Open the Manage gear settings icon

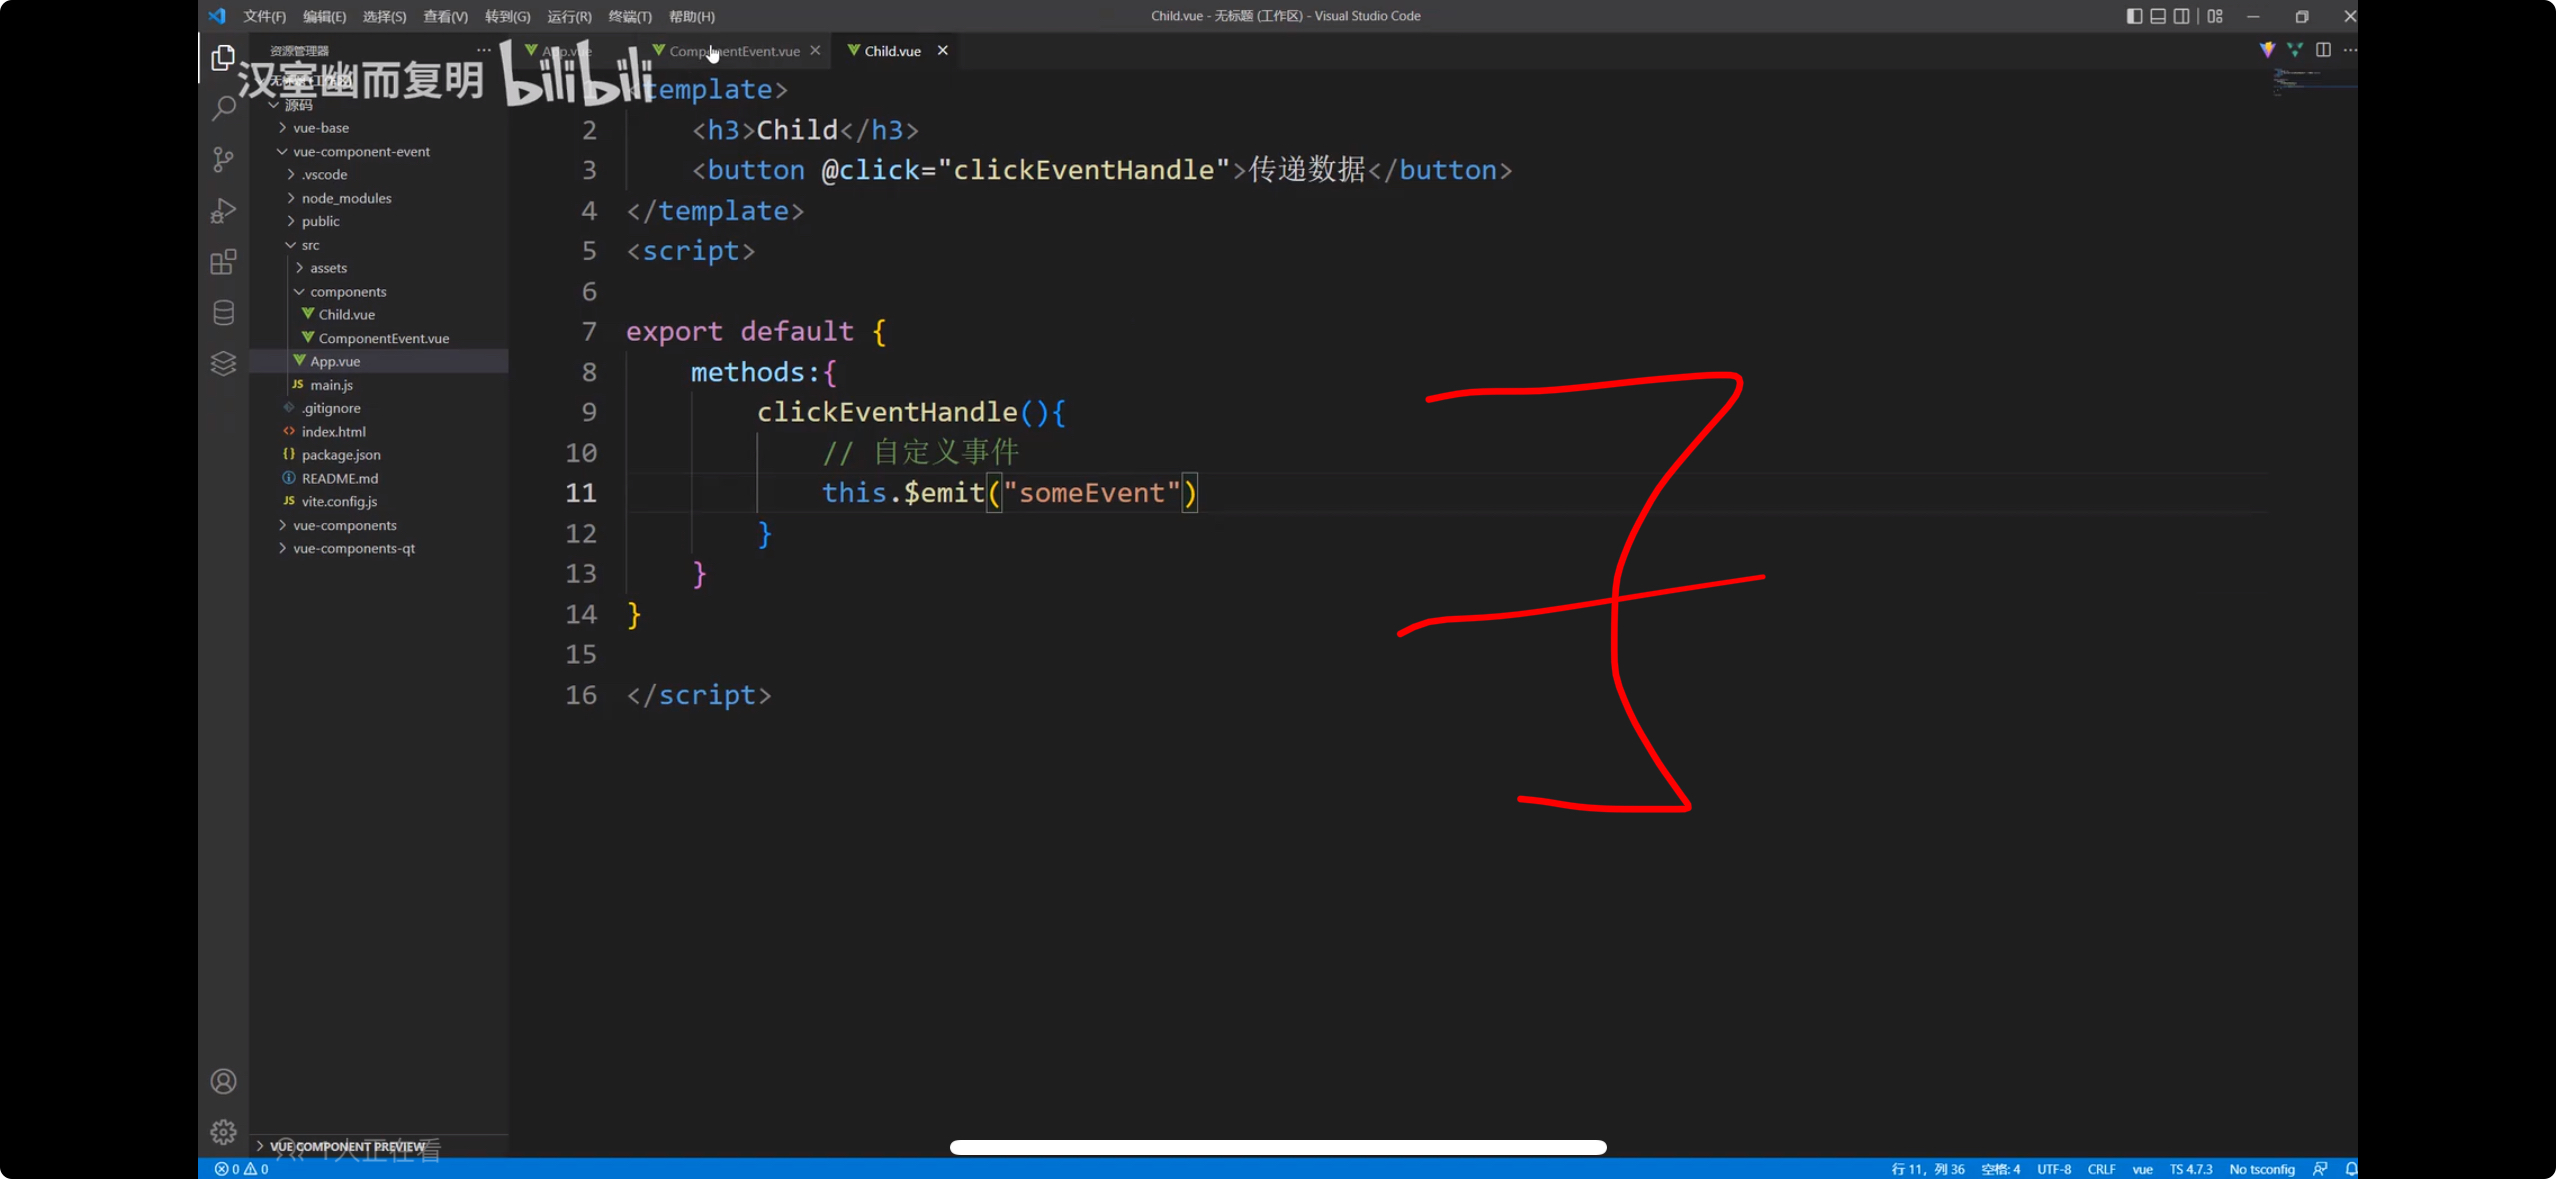coord(223,1131)
